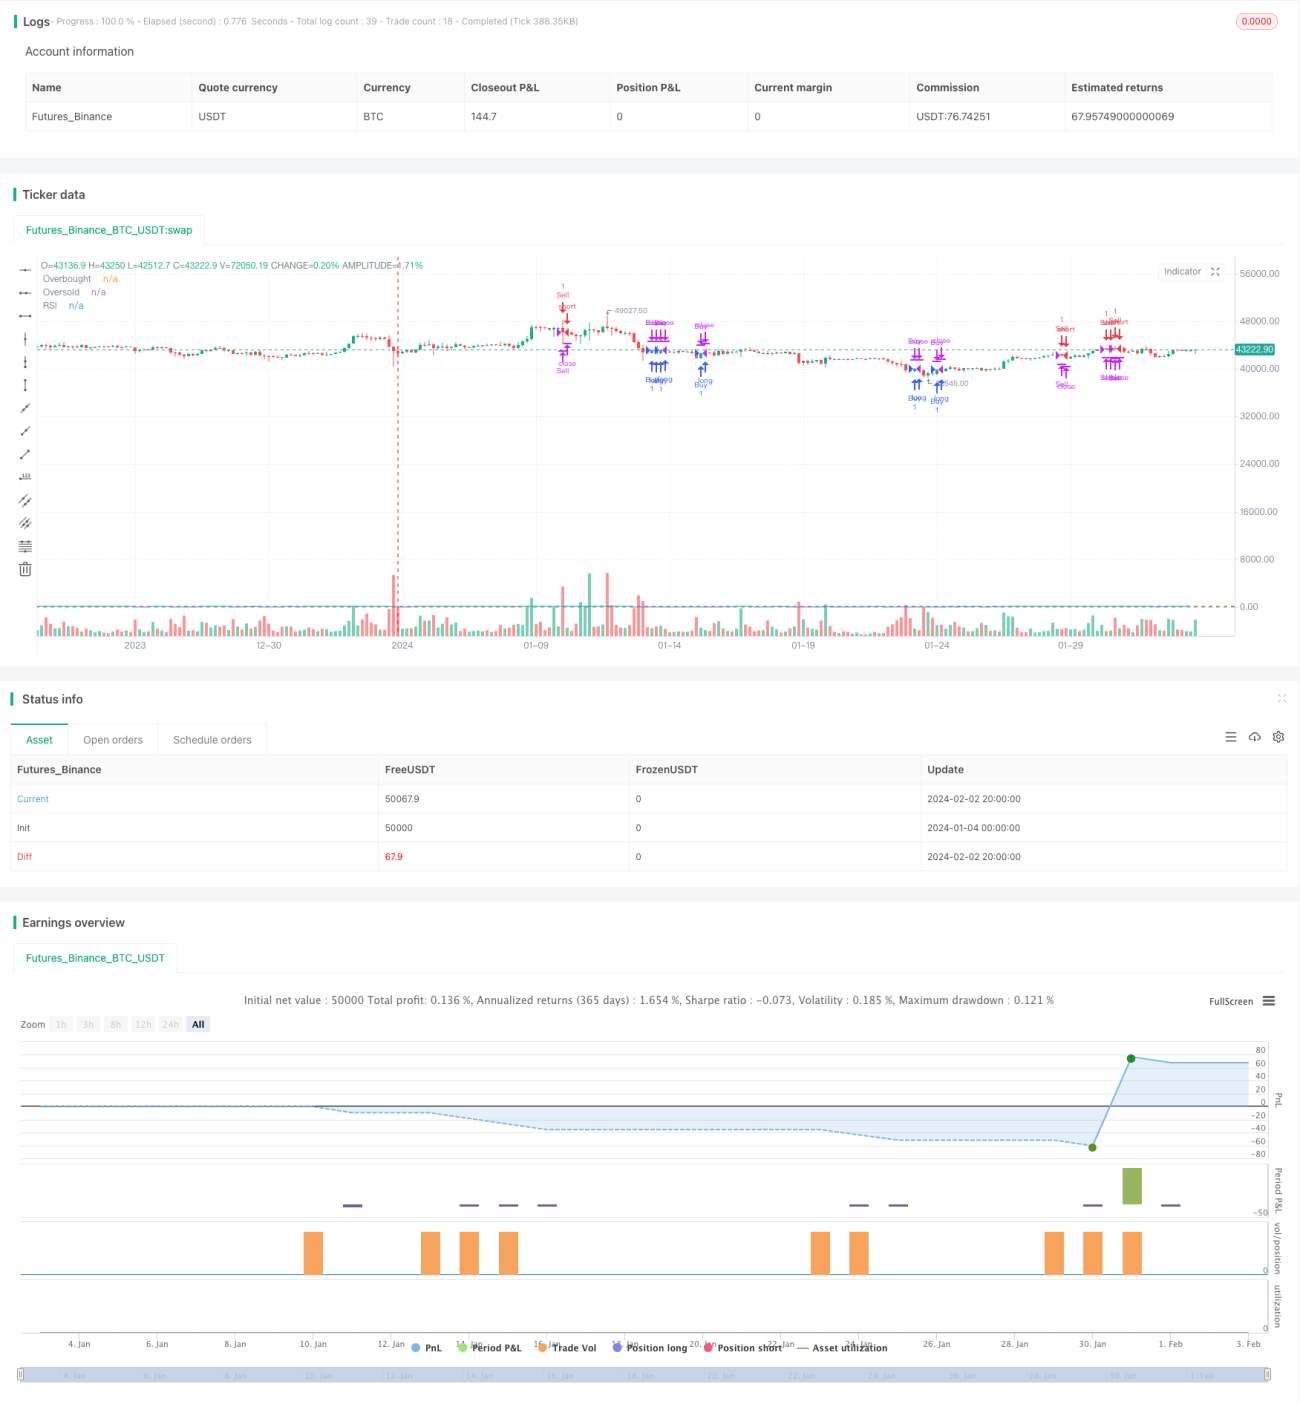Select the horizontal segment drawing tool

tap(25, 316)
